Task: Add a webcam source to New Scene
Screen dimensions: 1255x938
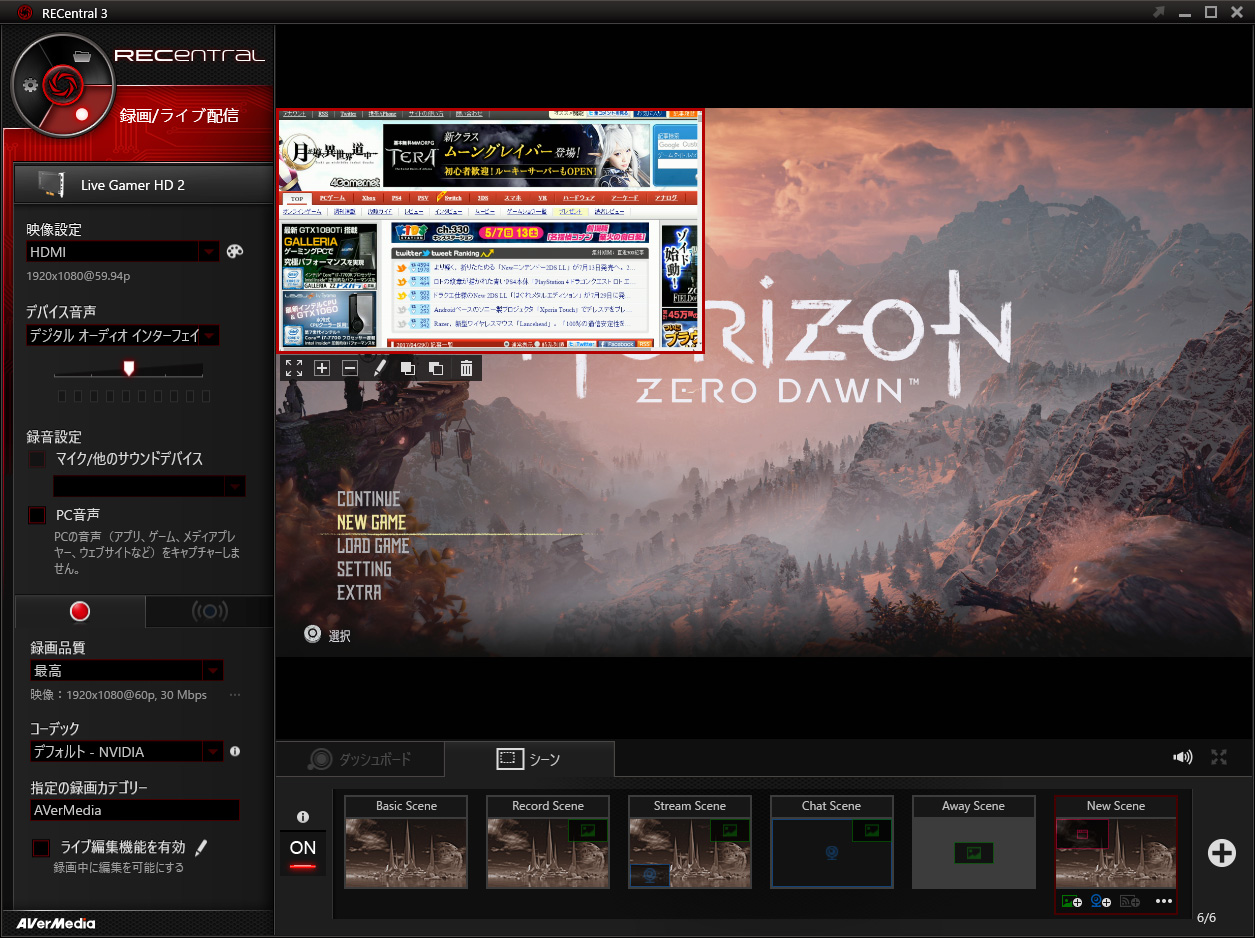Action: coord(1101,901)
